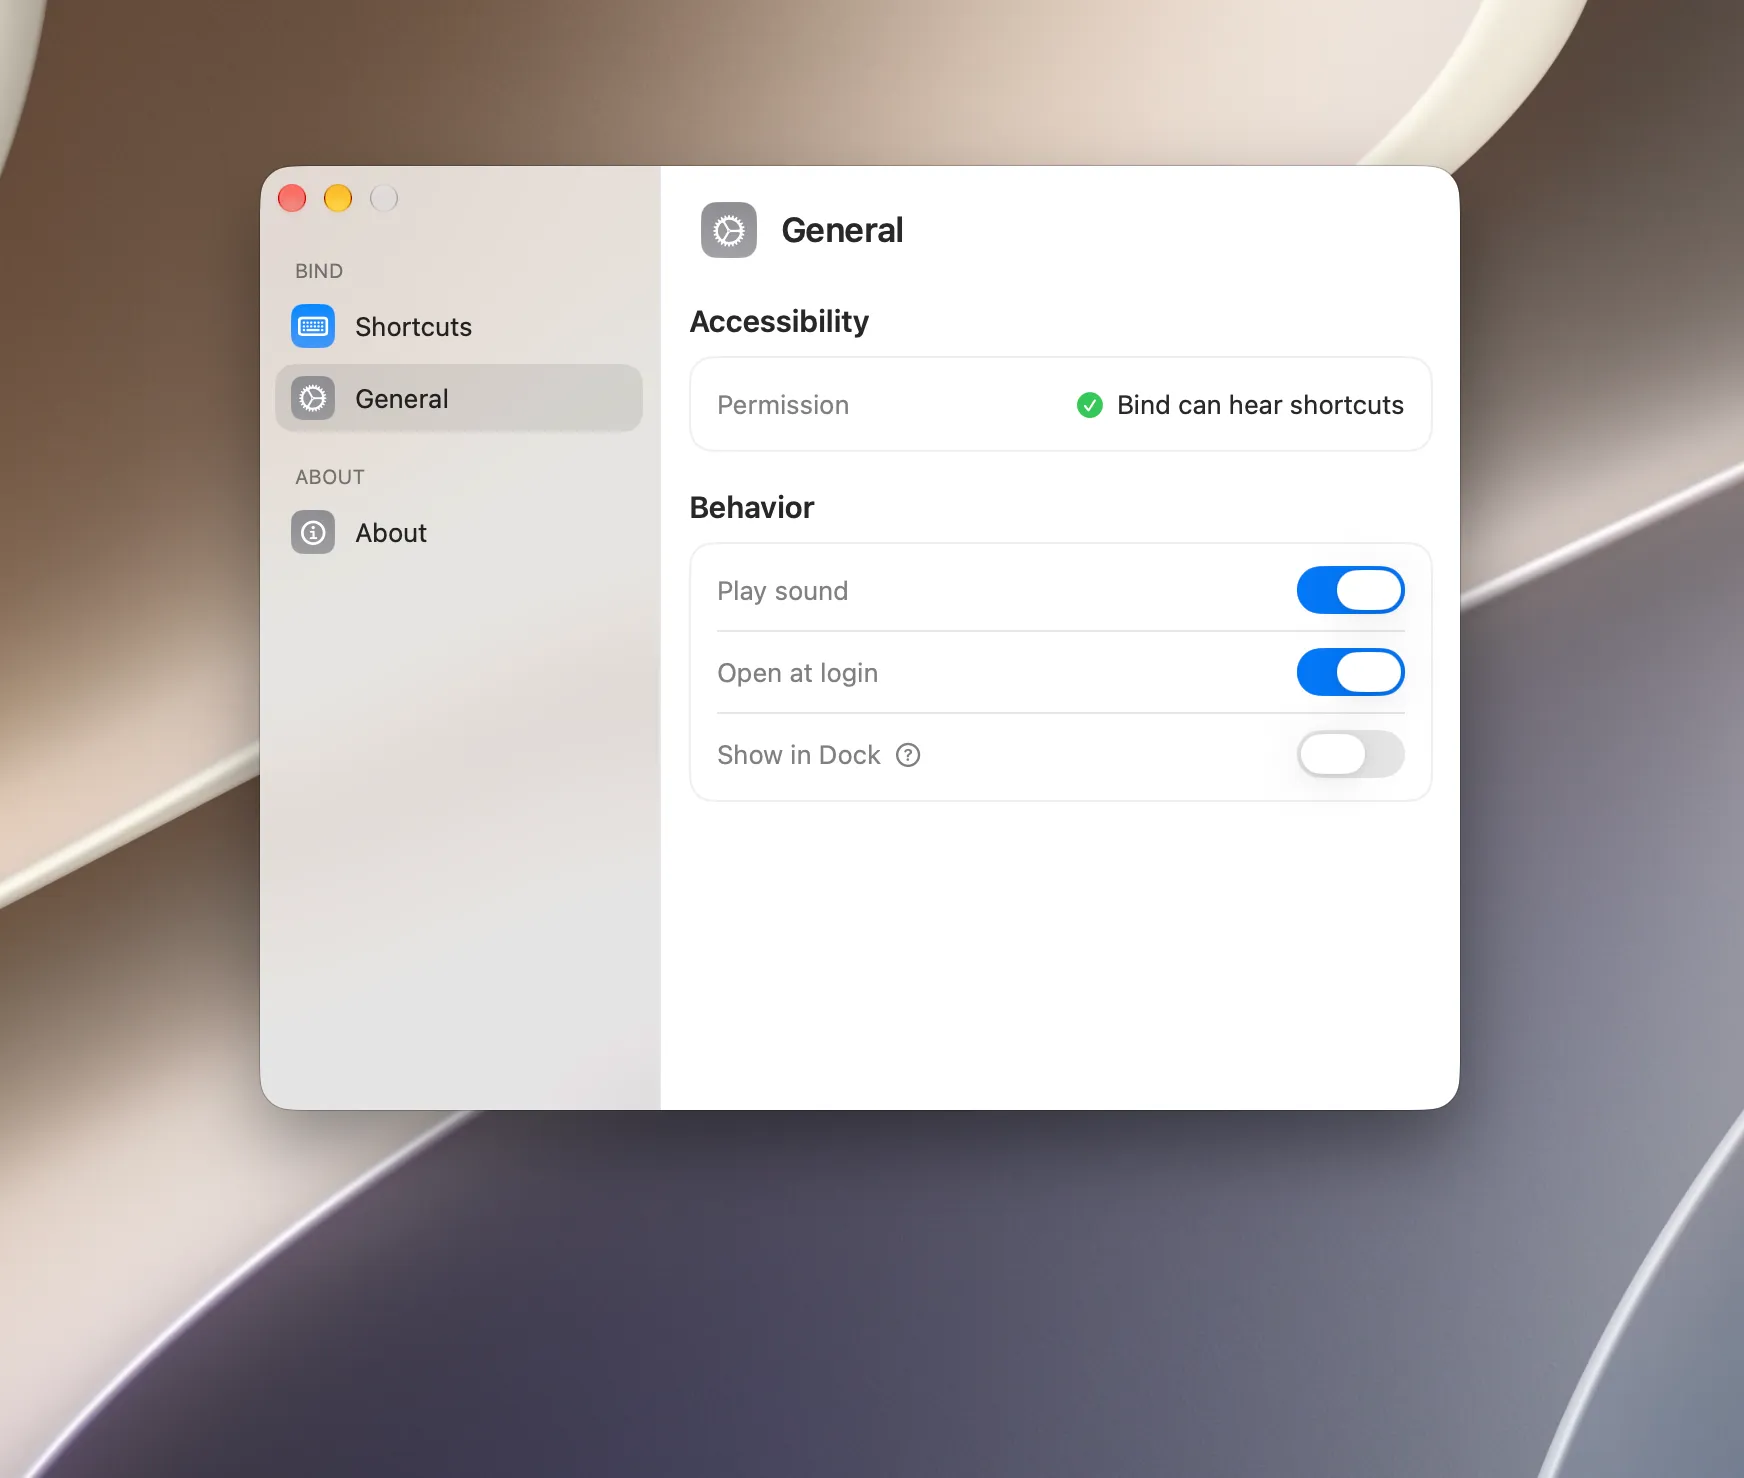Screen dimensions: 1744x1478
Task: Disable the Open at login switch
Action: [x=1351, y=672]
